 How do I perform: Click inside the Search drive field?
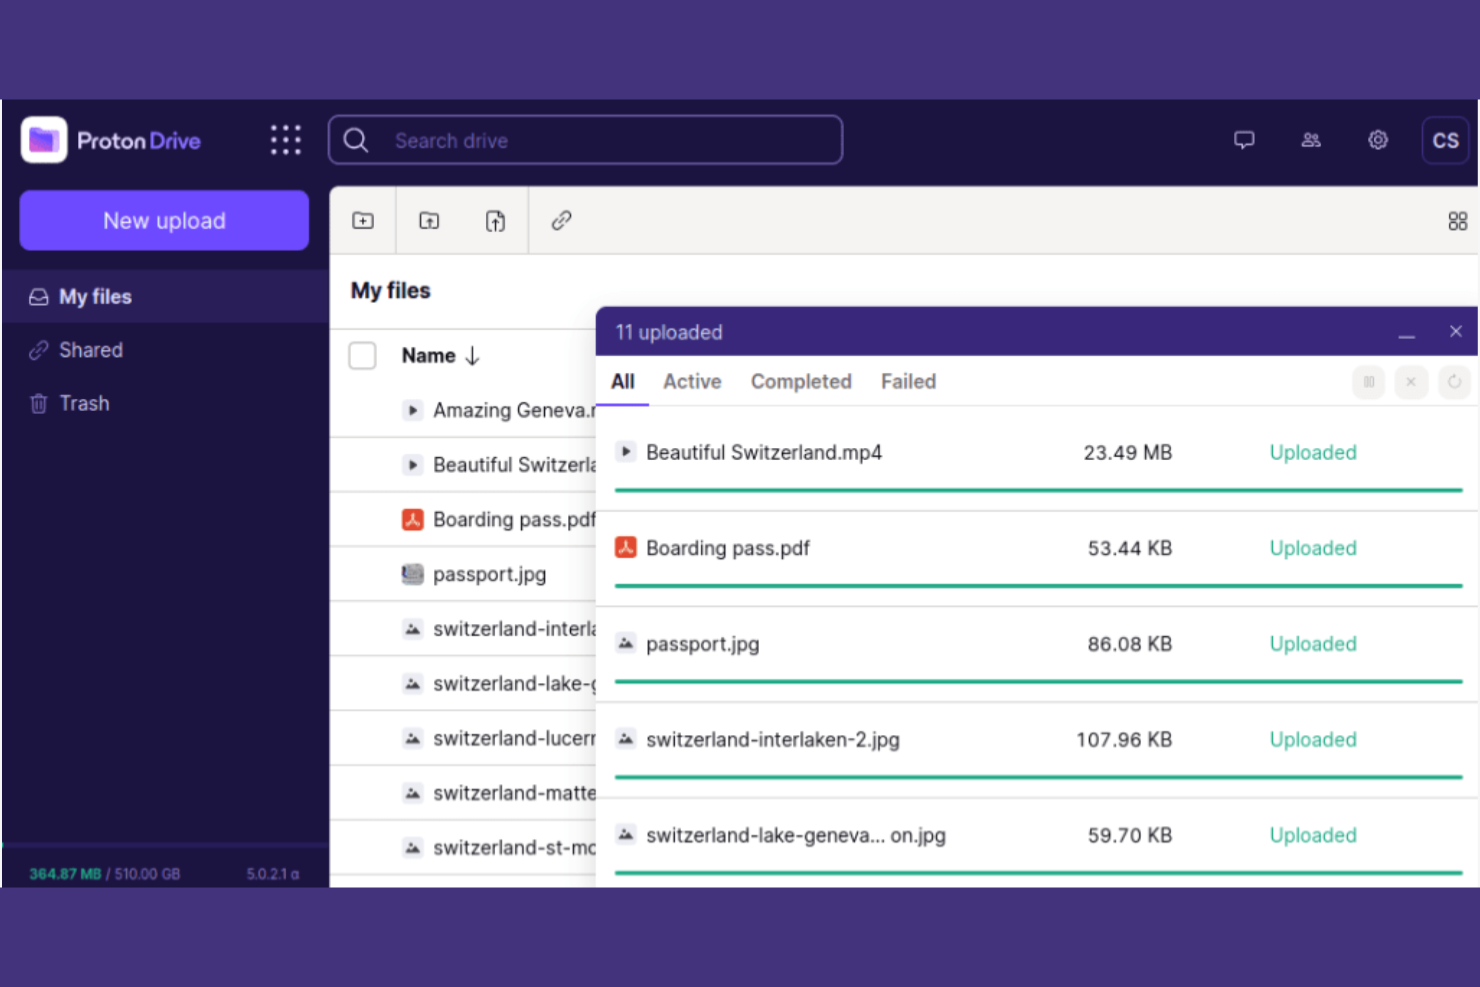tap(585, 140)
